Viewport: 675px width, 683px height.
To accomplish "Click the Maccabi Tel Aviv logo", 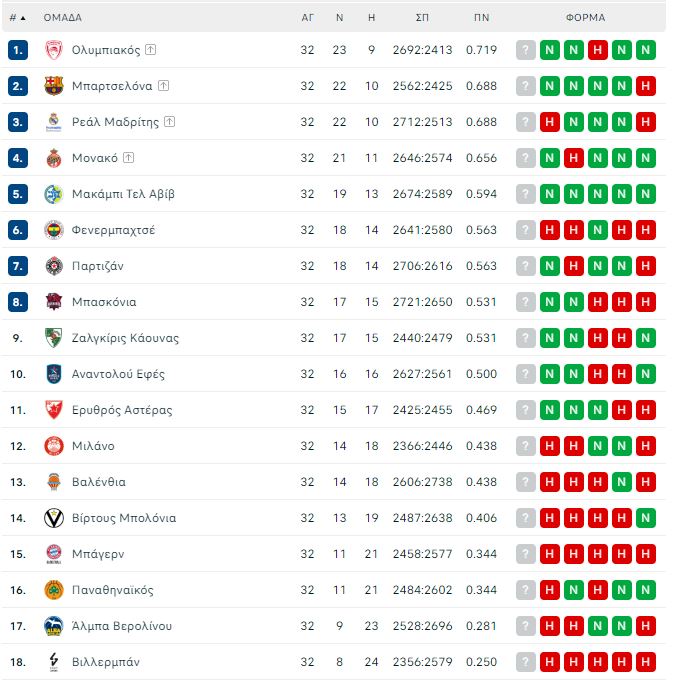I will (x=54, y=194).
